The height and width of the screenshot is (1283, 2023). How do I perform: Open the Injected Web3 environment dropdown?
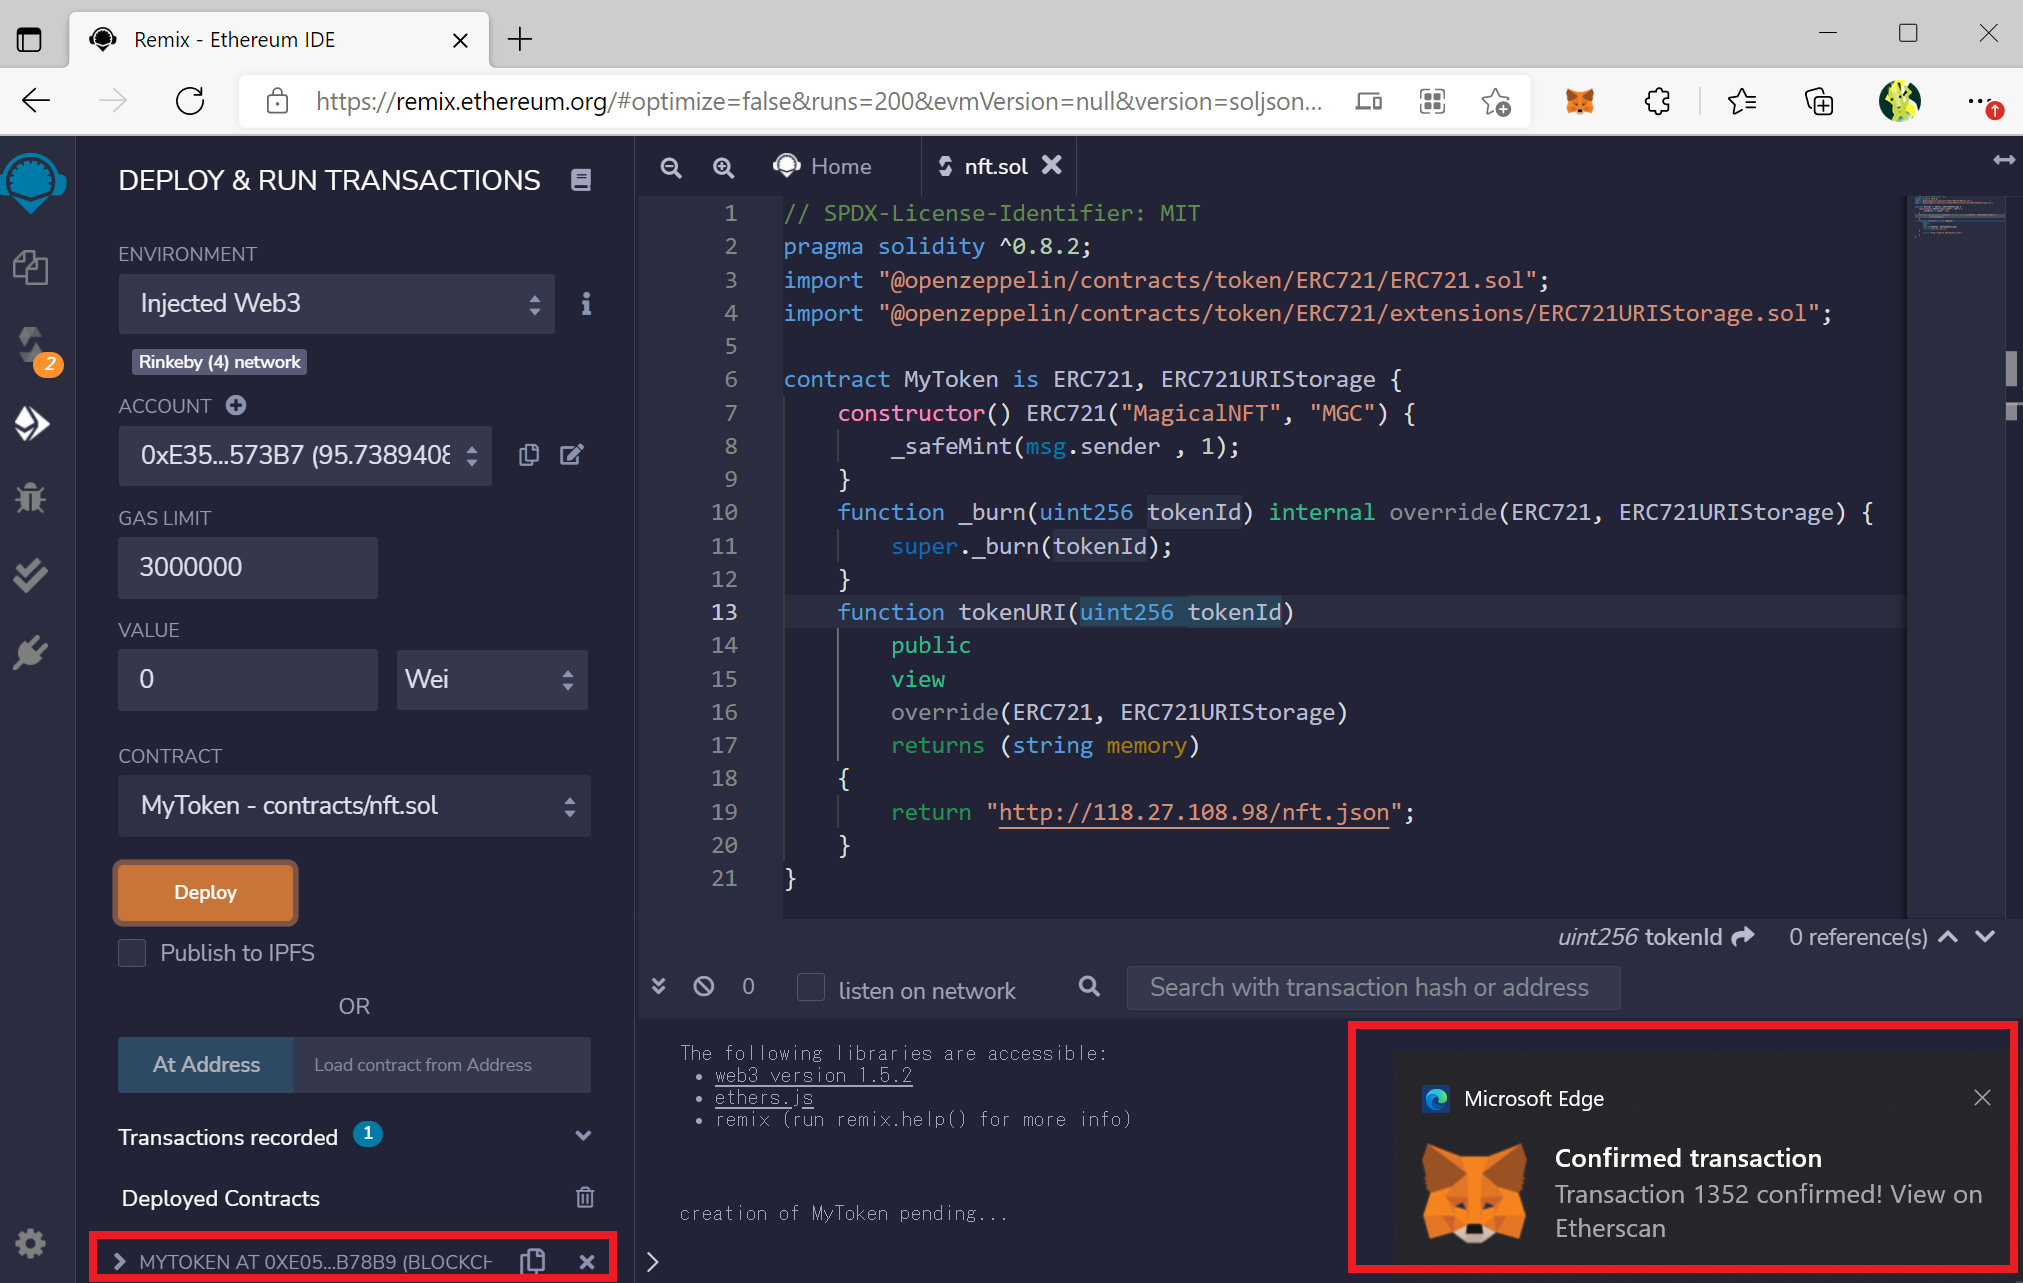pyautogui.click(x=336, y=304)
